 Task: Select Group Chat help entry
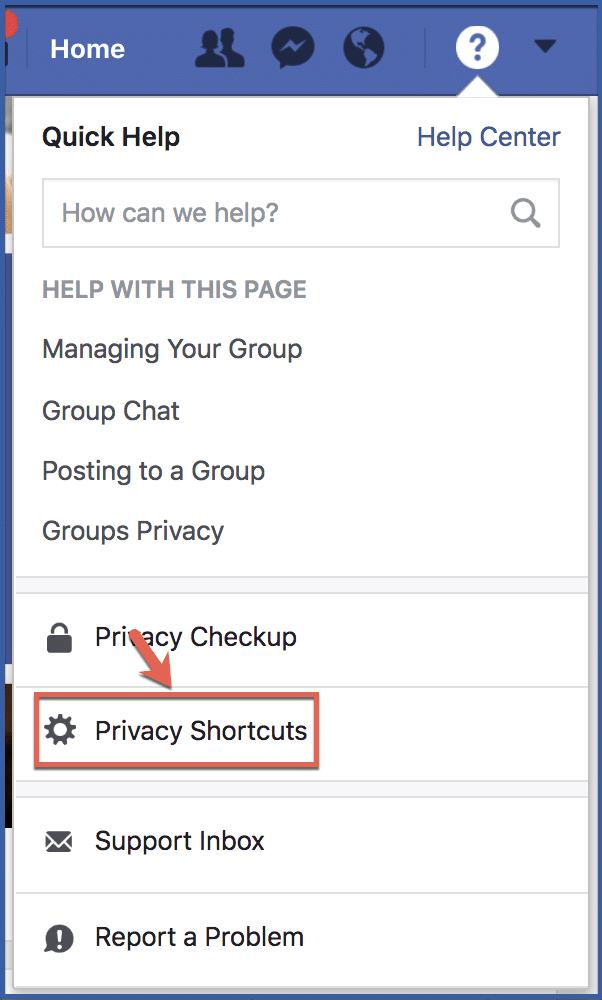coord(110,410)
